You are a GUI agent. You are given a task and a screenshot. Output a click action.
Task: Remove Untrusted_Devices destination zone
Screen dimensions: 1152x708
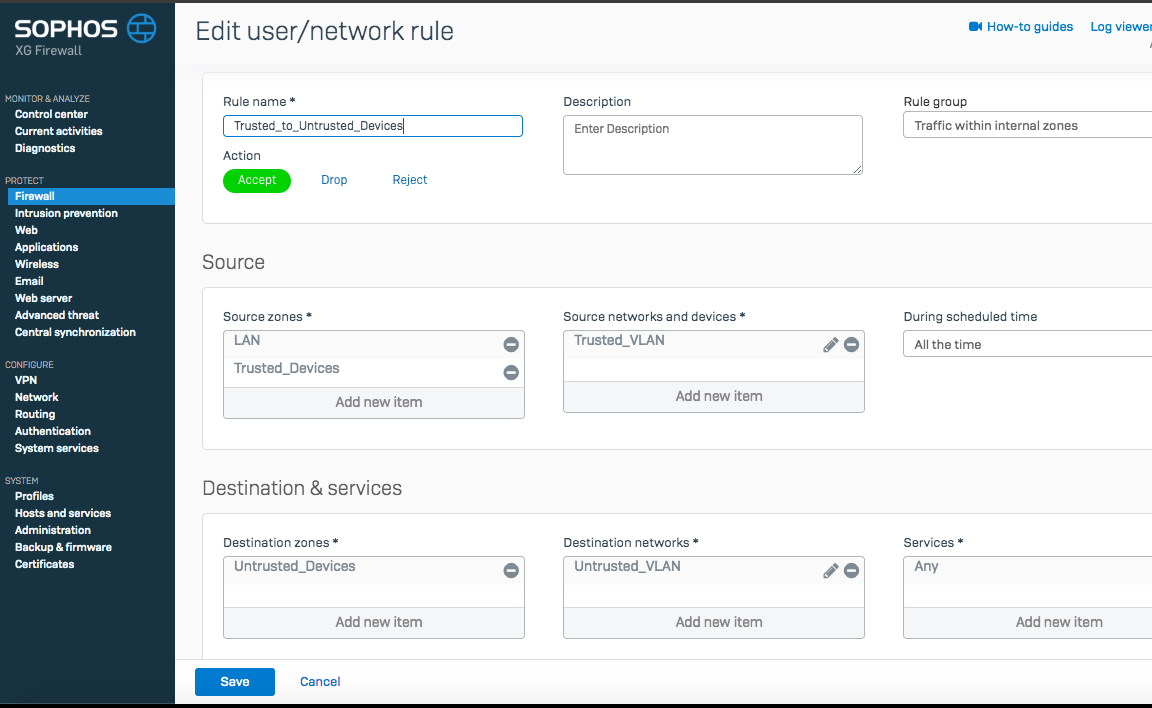pyautogui.click(x=511, y=571)
